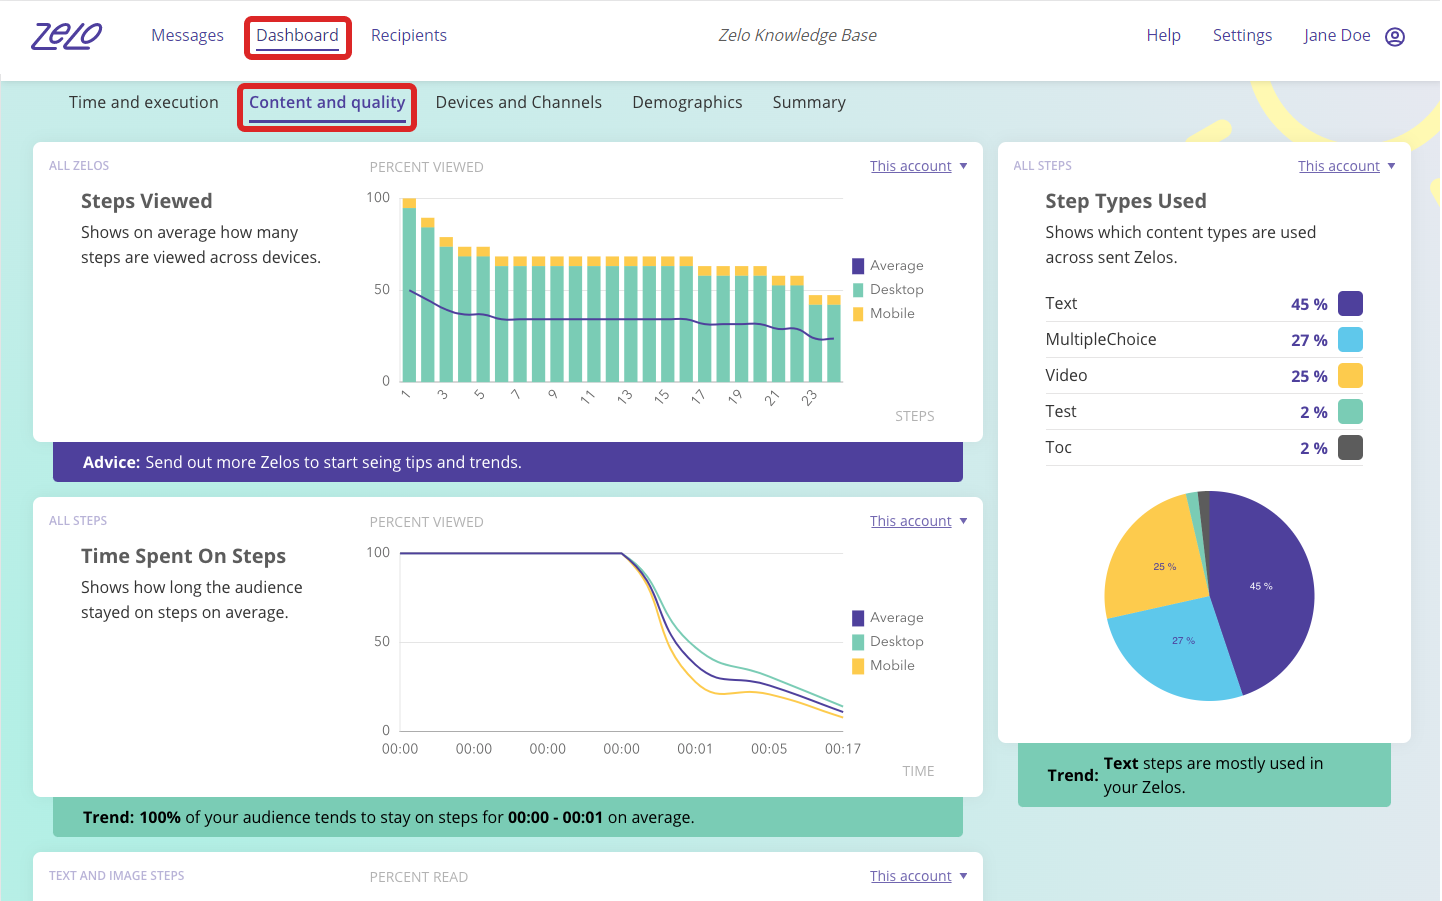Click the Zelo logo
The width and height of the screenshot is (1442, 901).
pyautogui.click(x=66, y=36)
